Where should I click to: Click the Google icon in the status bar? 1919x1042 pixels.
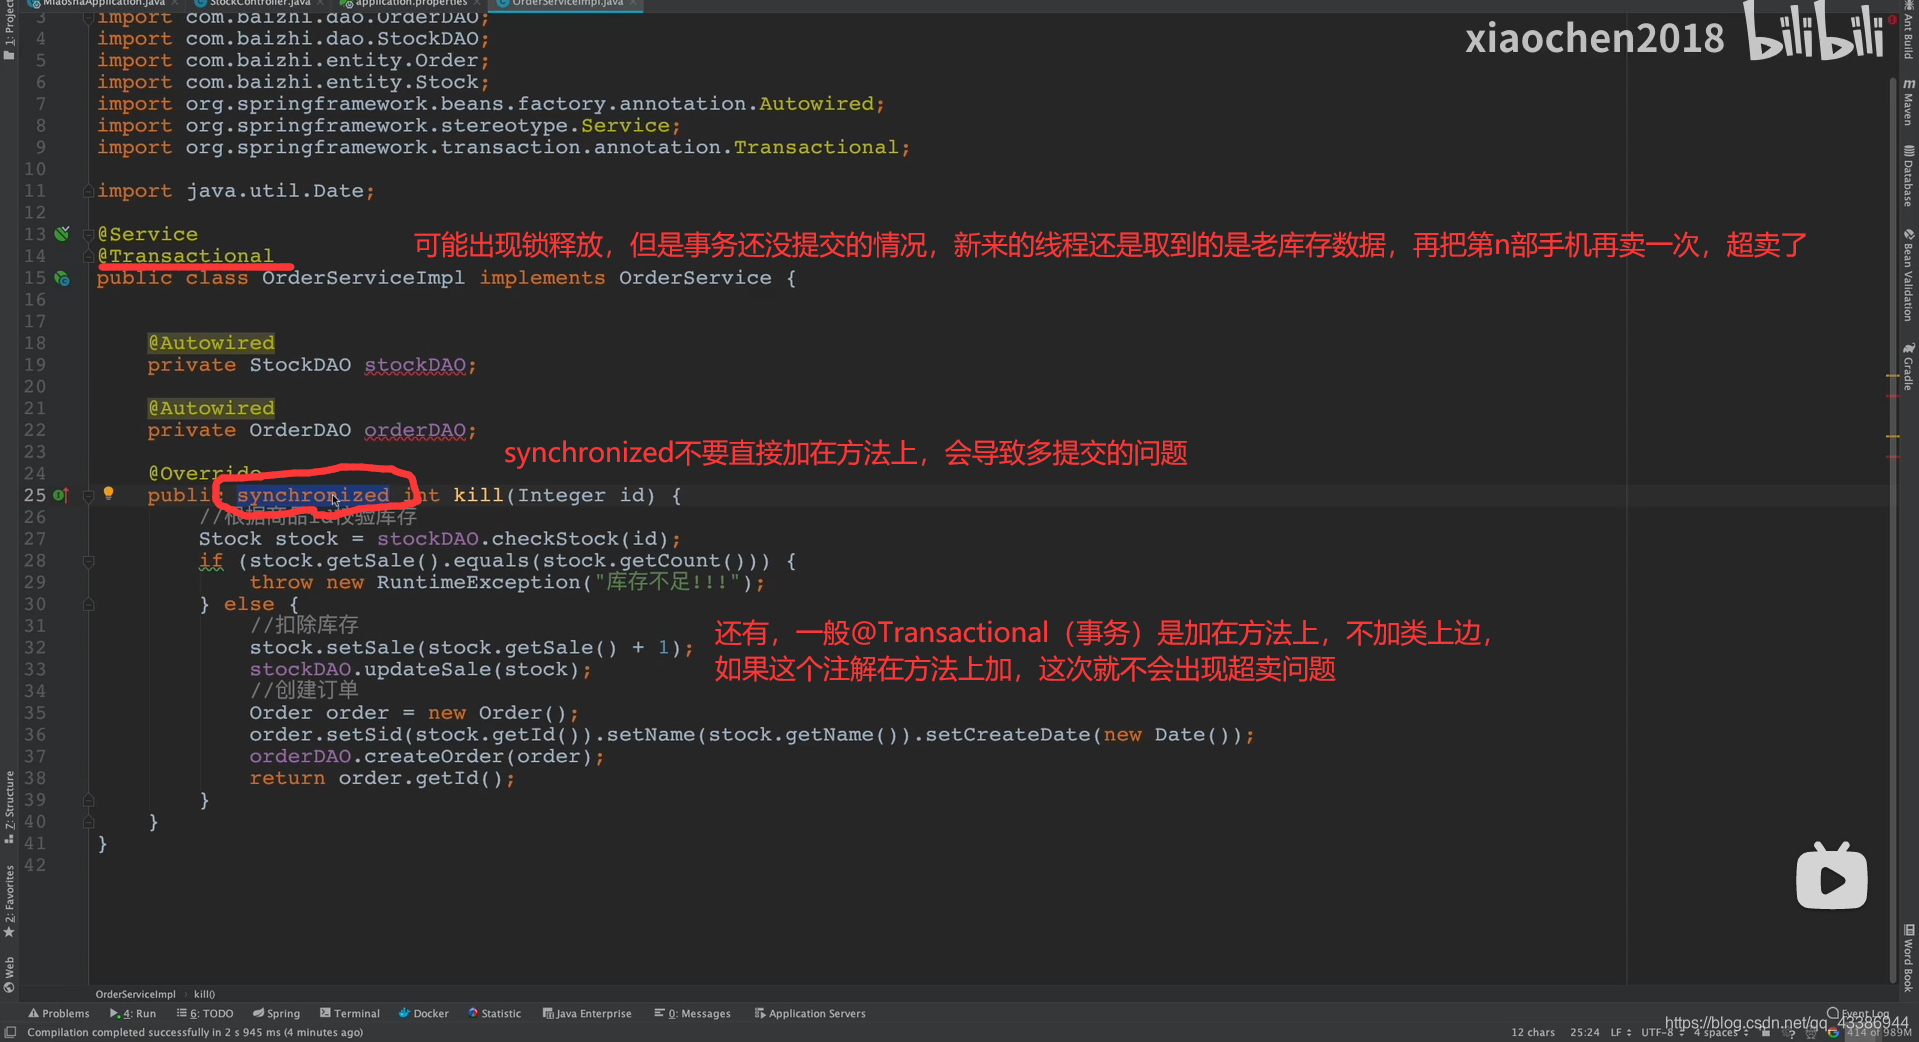point(1832,1033)
